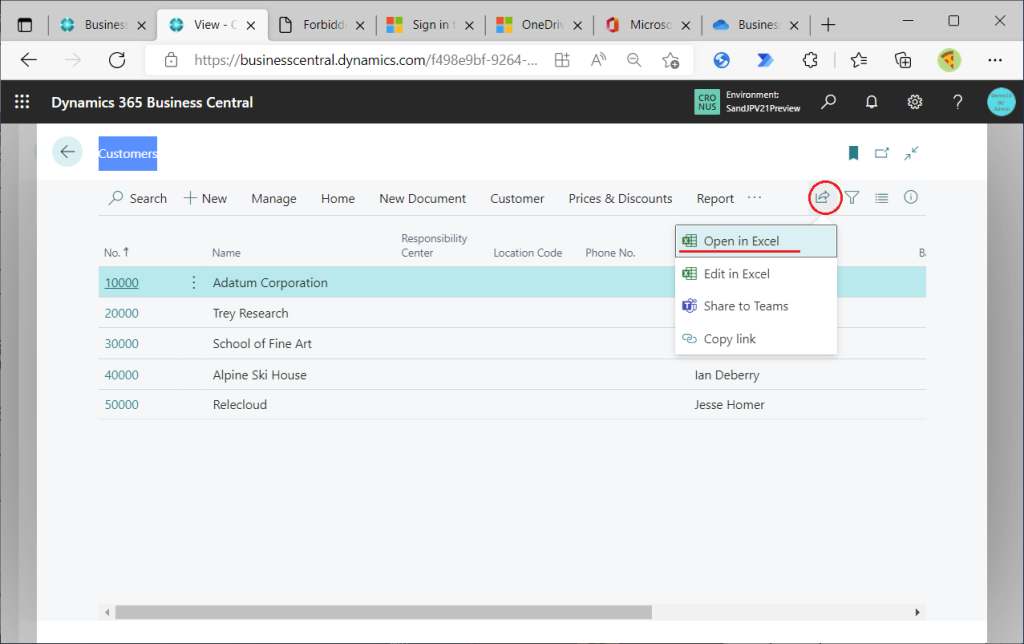Open notifications bell icon
This screenshot has width=1024, height=644.
point(871,102)
